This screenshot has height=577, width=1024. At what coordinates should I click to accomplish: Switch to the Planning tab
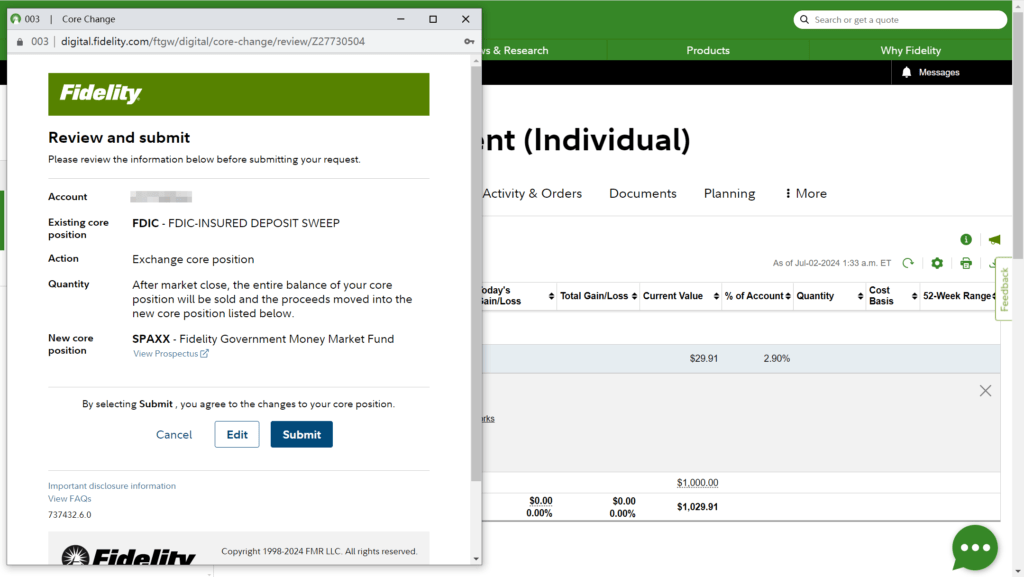[729, 193]
